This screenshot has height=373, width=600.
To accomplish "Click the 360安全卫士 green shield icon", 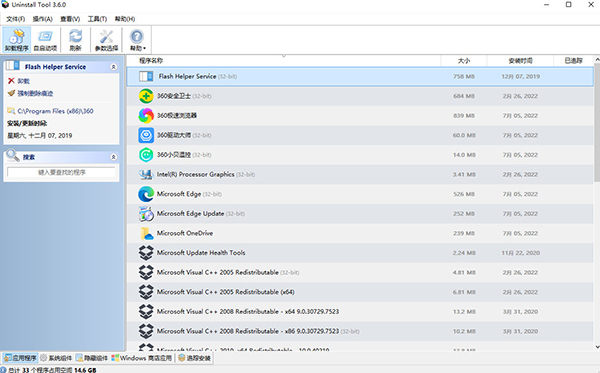I will [x=146, y=96].
